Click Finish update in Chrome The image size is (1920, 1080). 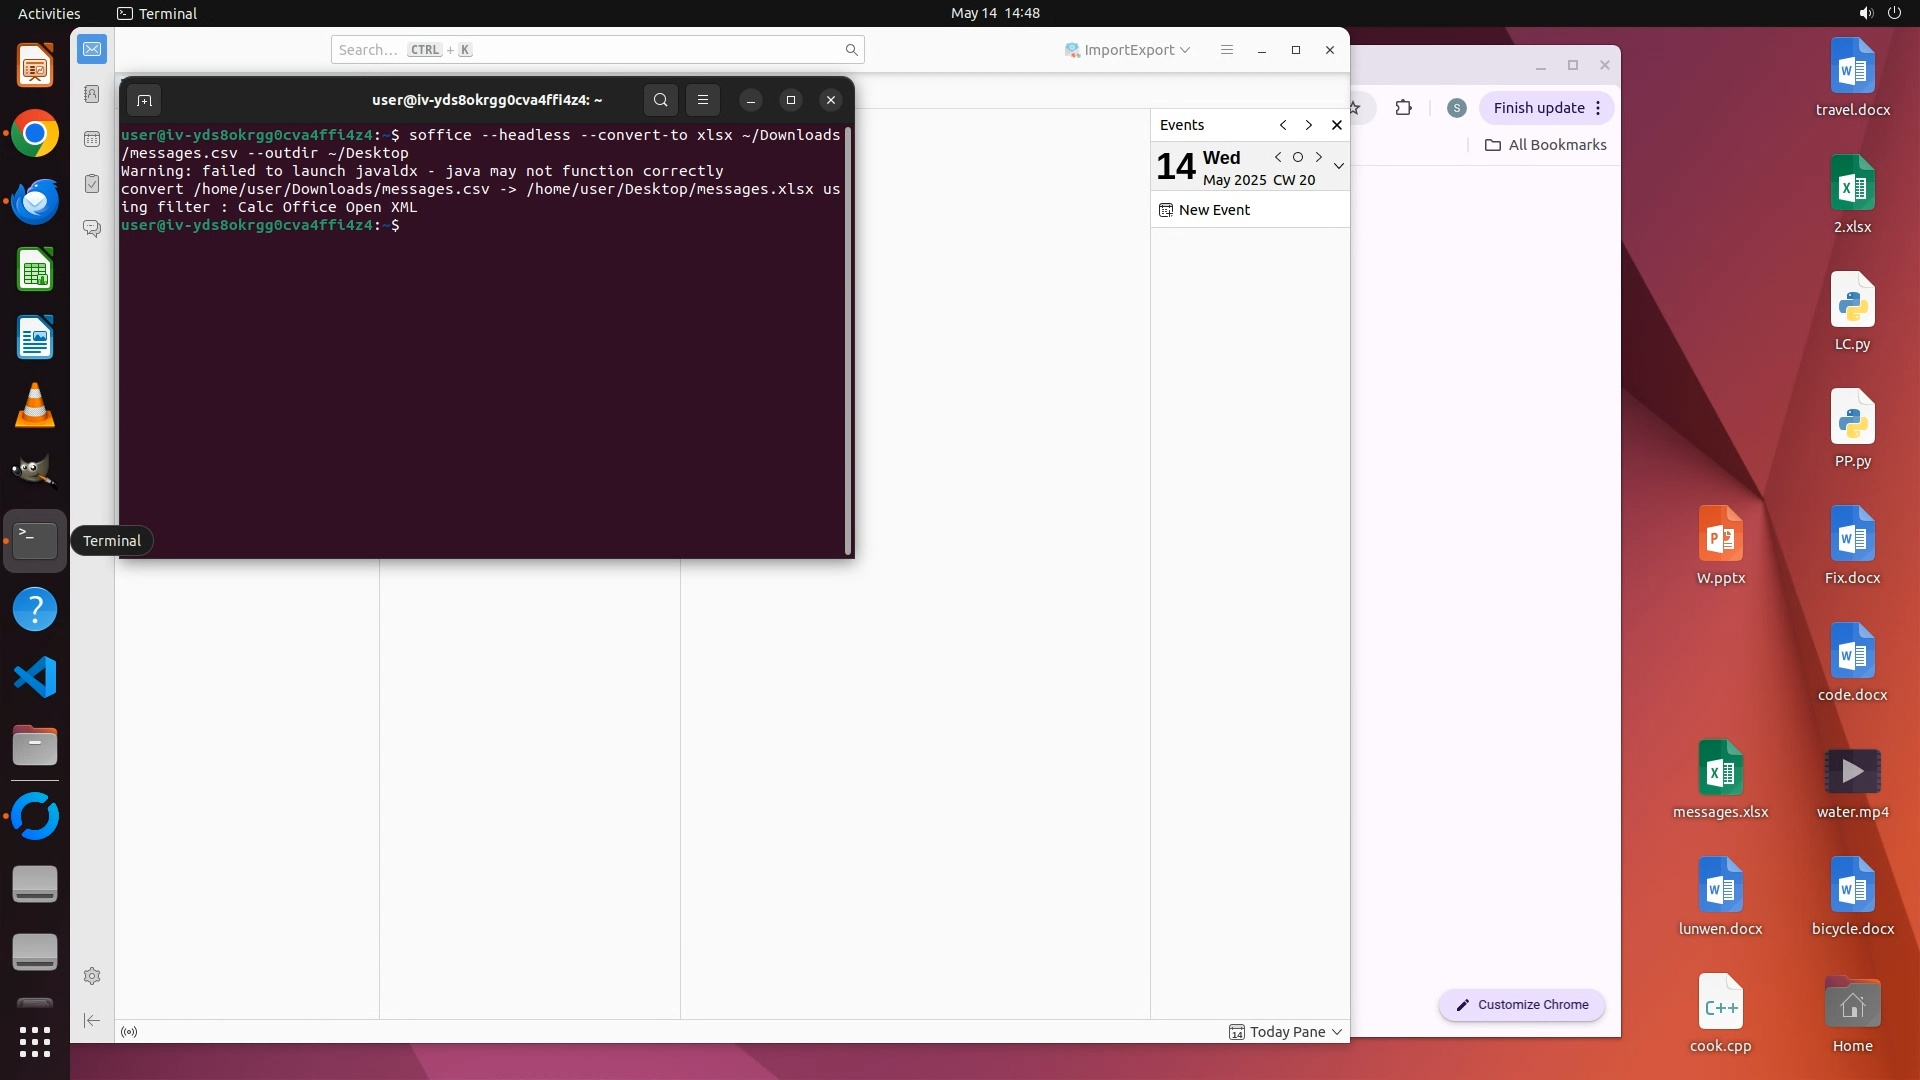coord(1538,108)
